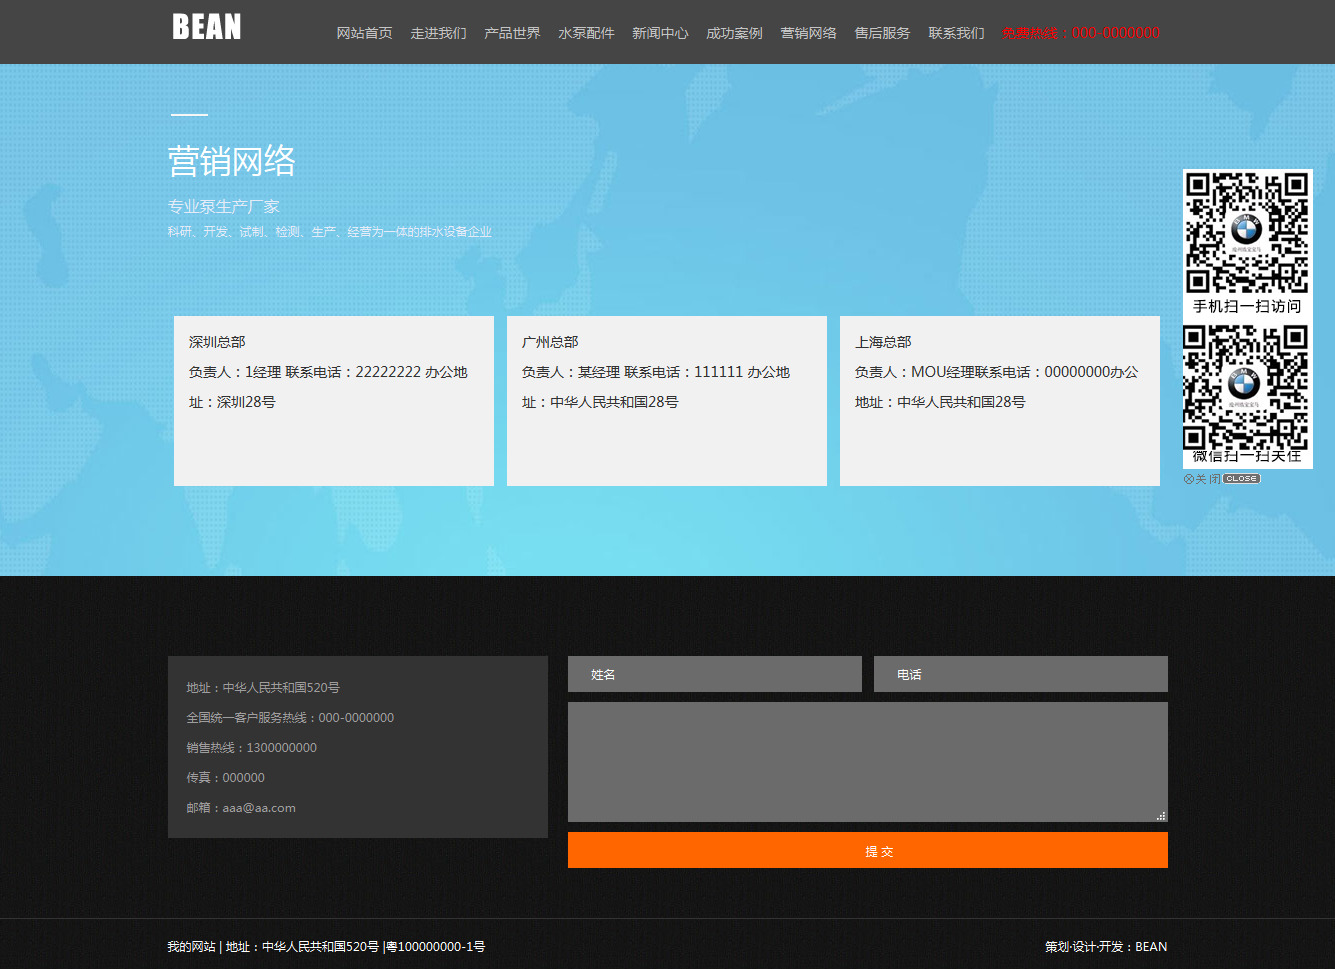Click the mobile visit QR code
Image resolution: width=1335 pixels, height=969 pixels.
[x=1246, y=232]
